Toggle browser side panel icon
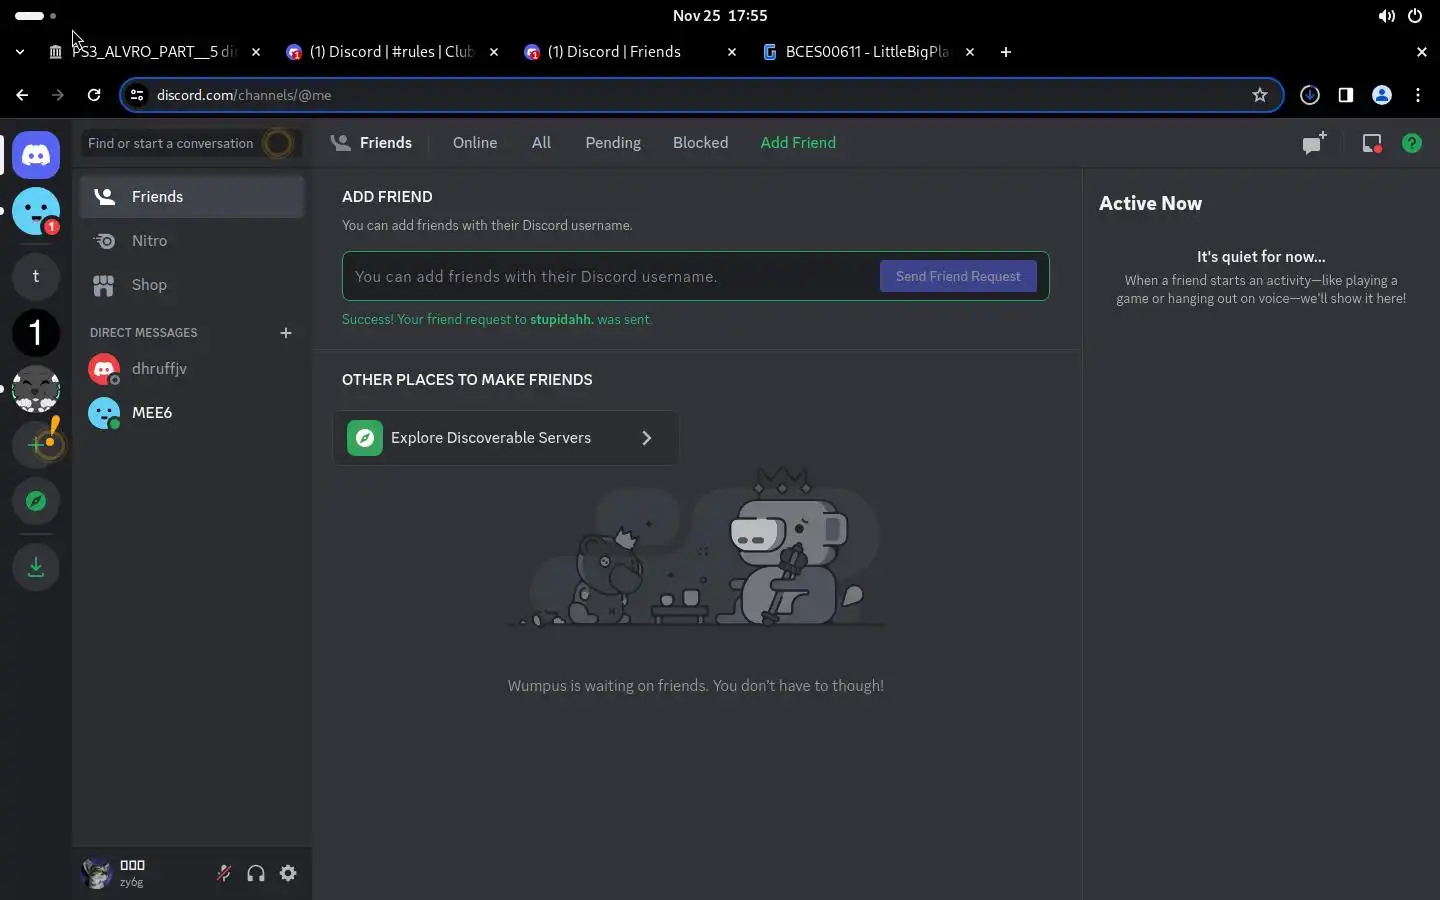 point(1346,95)
